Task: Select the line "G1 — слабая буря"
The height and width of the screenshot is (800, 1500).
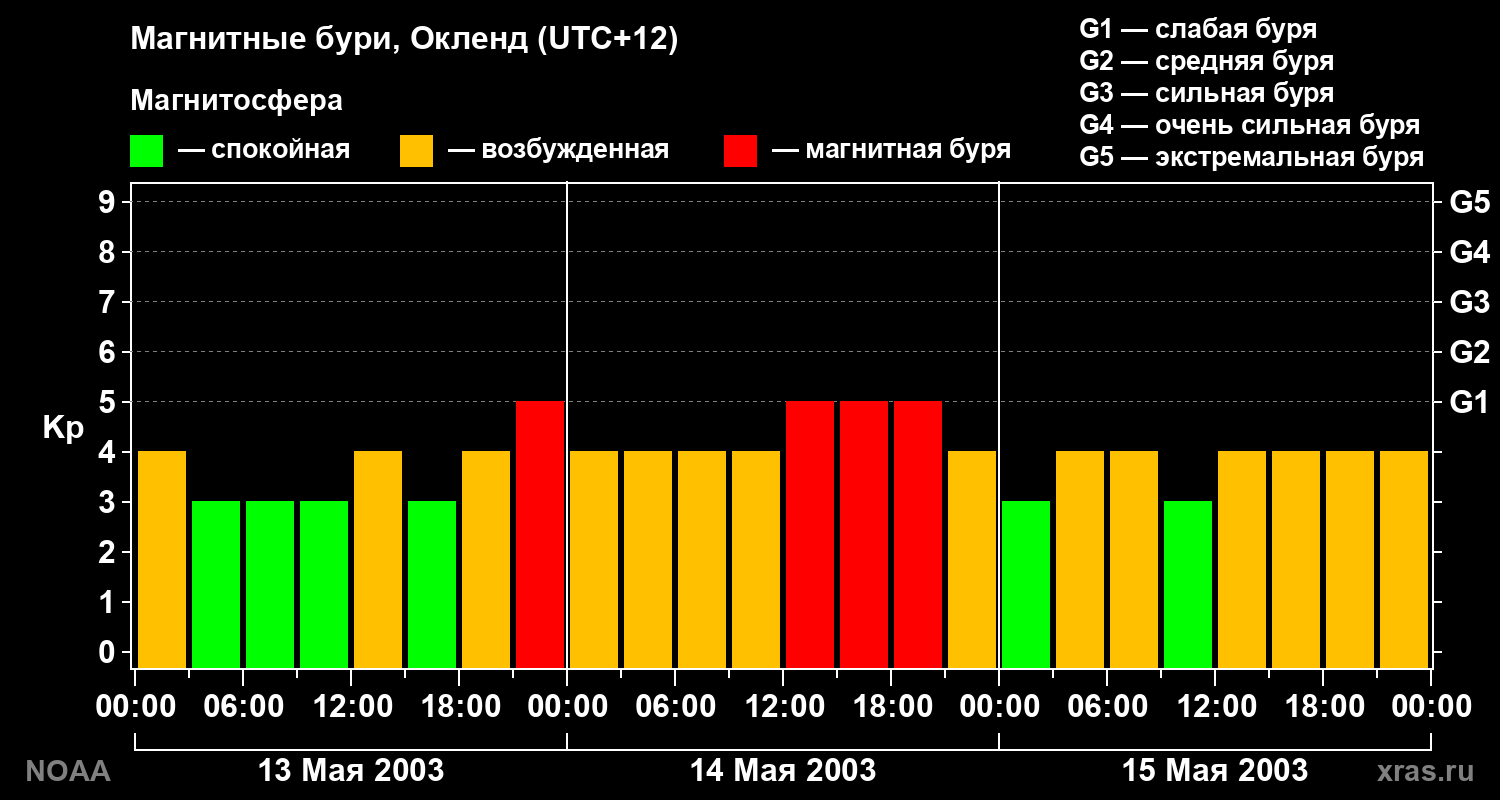Action: pyautogui.click(x=1198, y=29)
